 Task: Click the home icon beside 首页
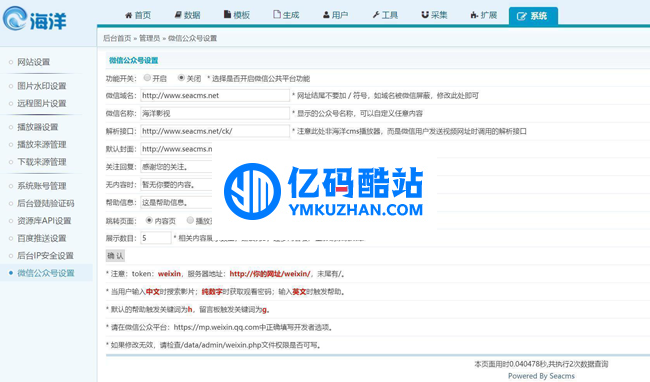point(129,15)
